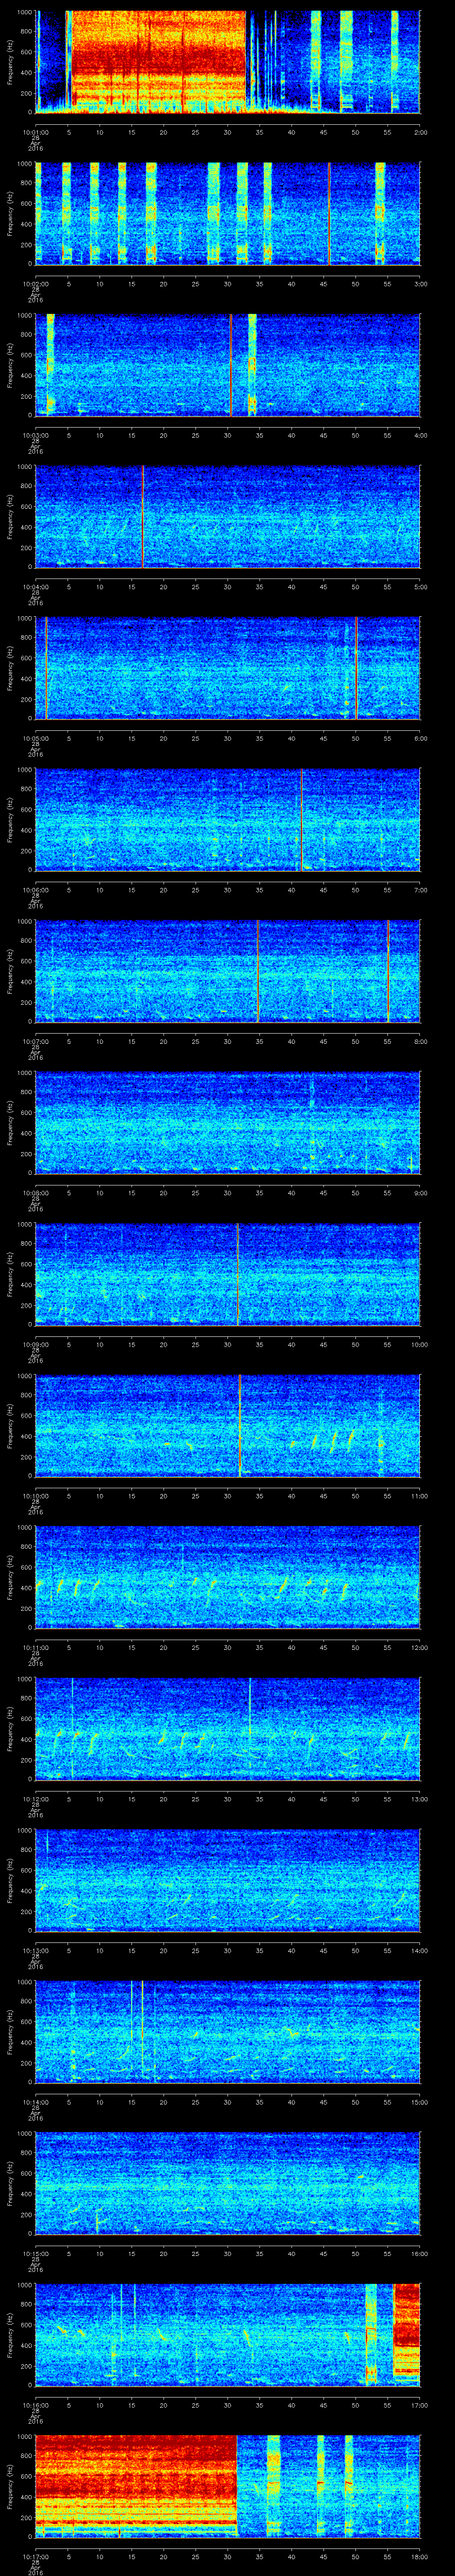Viewport: 455px width, 2576px height.
Task: Select the "13:00" end time label
Action: pos(420,1800)
